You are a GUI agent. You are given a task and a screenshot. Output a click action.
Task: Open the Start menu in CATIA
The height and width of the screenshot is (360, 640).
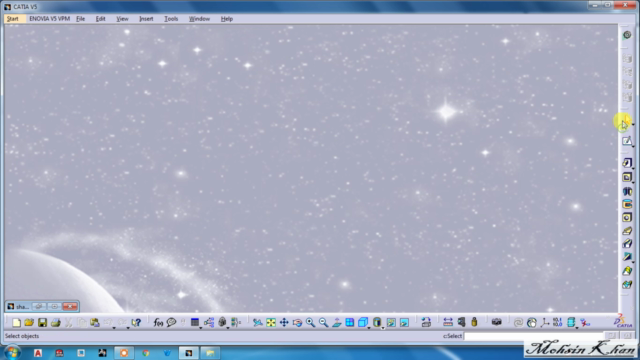click(13, 19)
